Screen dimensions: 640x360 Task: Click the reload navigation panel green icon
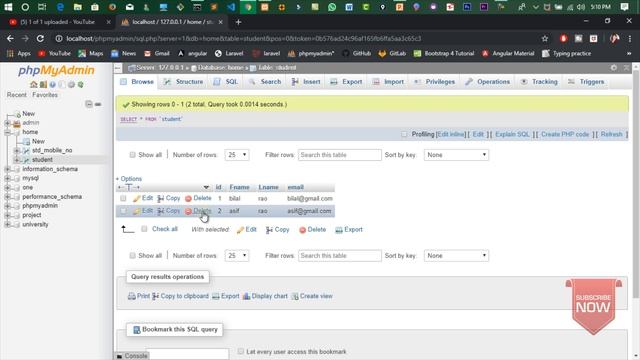tap(81, 84)
